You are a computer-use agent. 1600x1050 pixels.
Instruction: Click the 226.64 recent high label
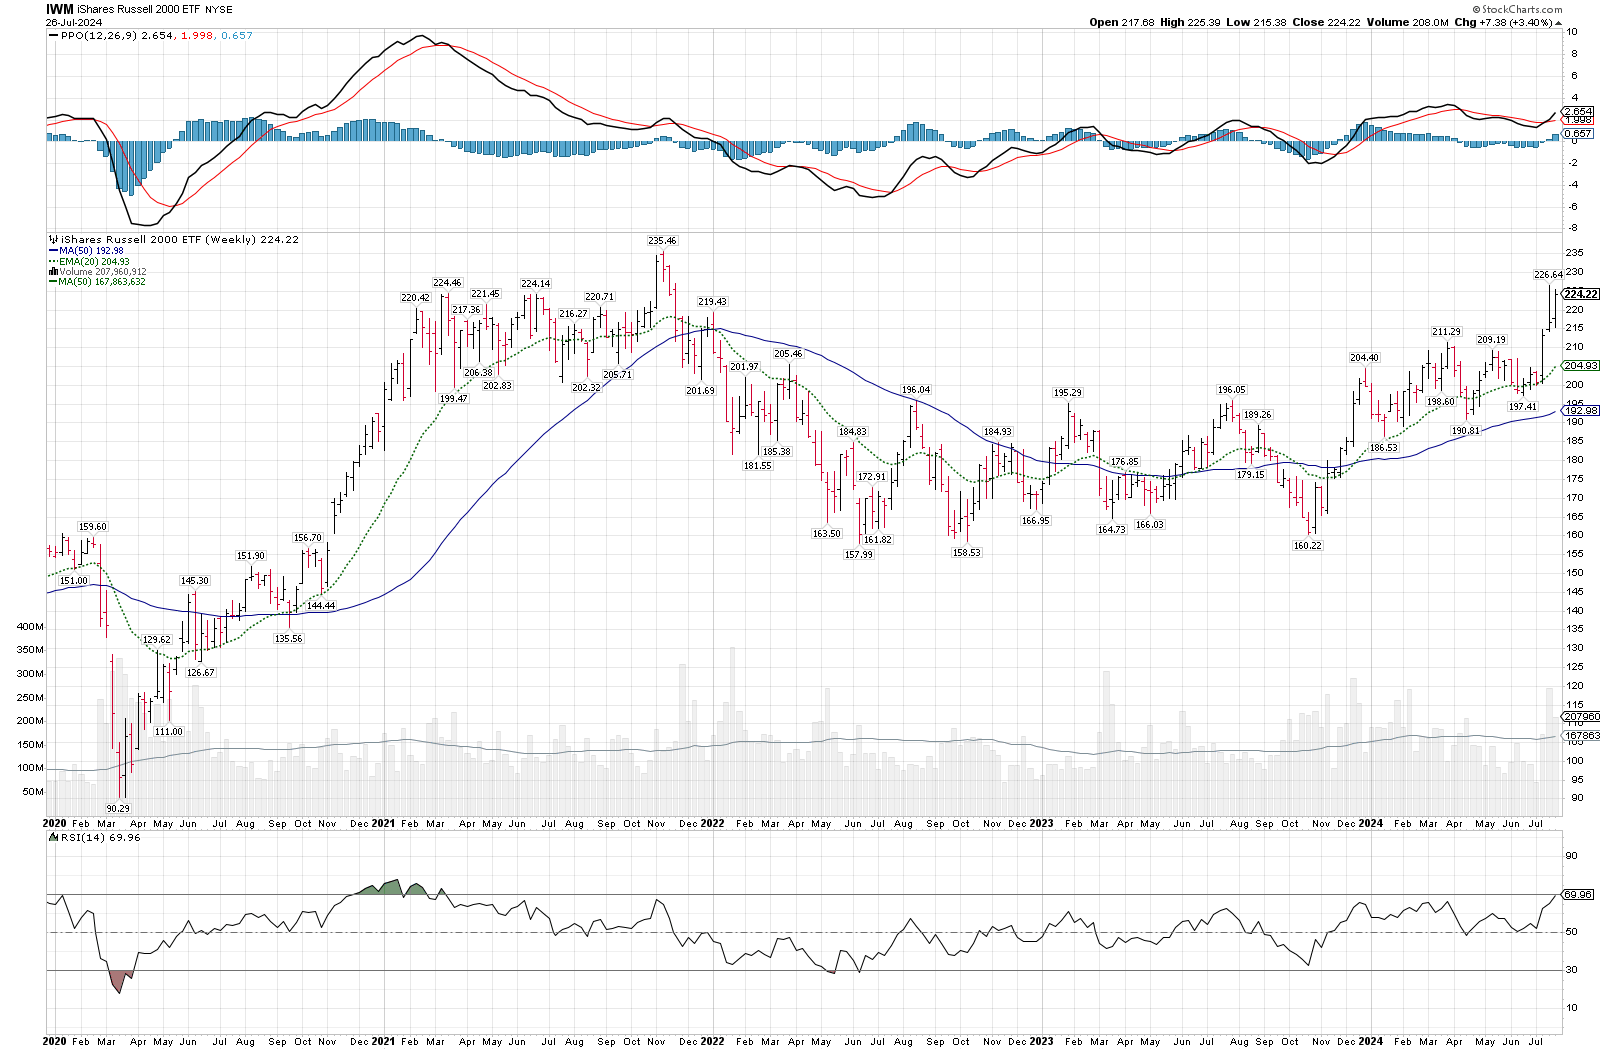(x=1548, y=275)
